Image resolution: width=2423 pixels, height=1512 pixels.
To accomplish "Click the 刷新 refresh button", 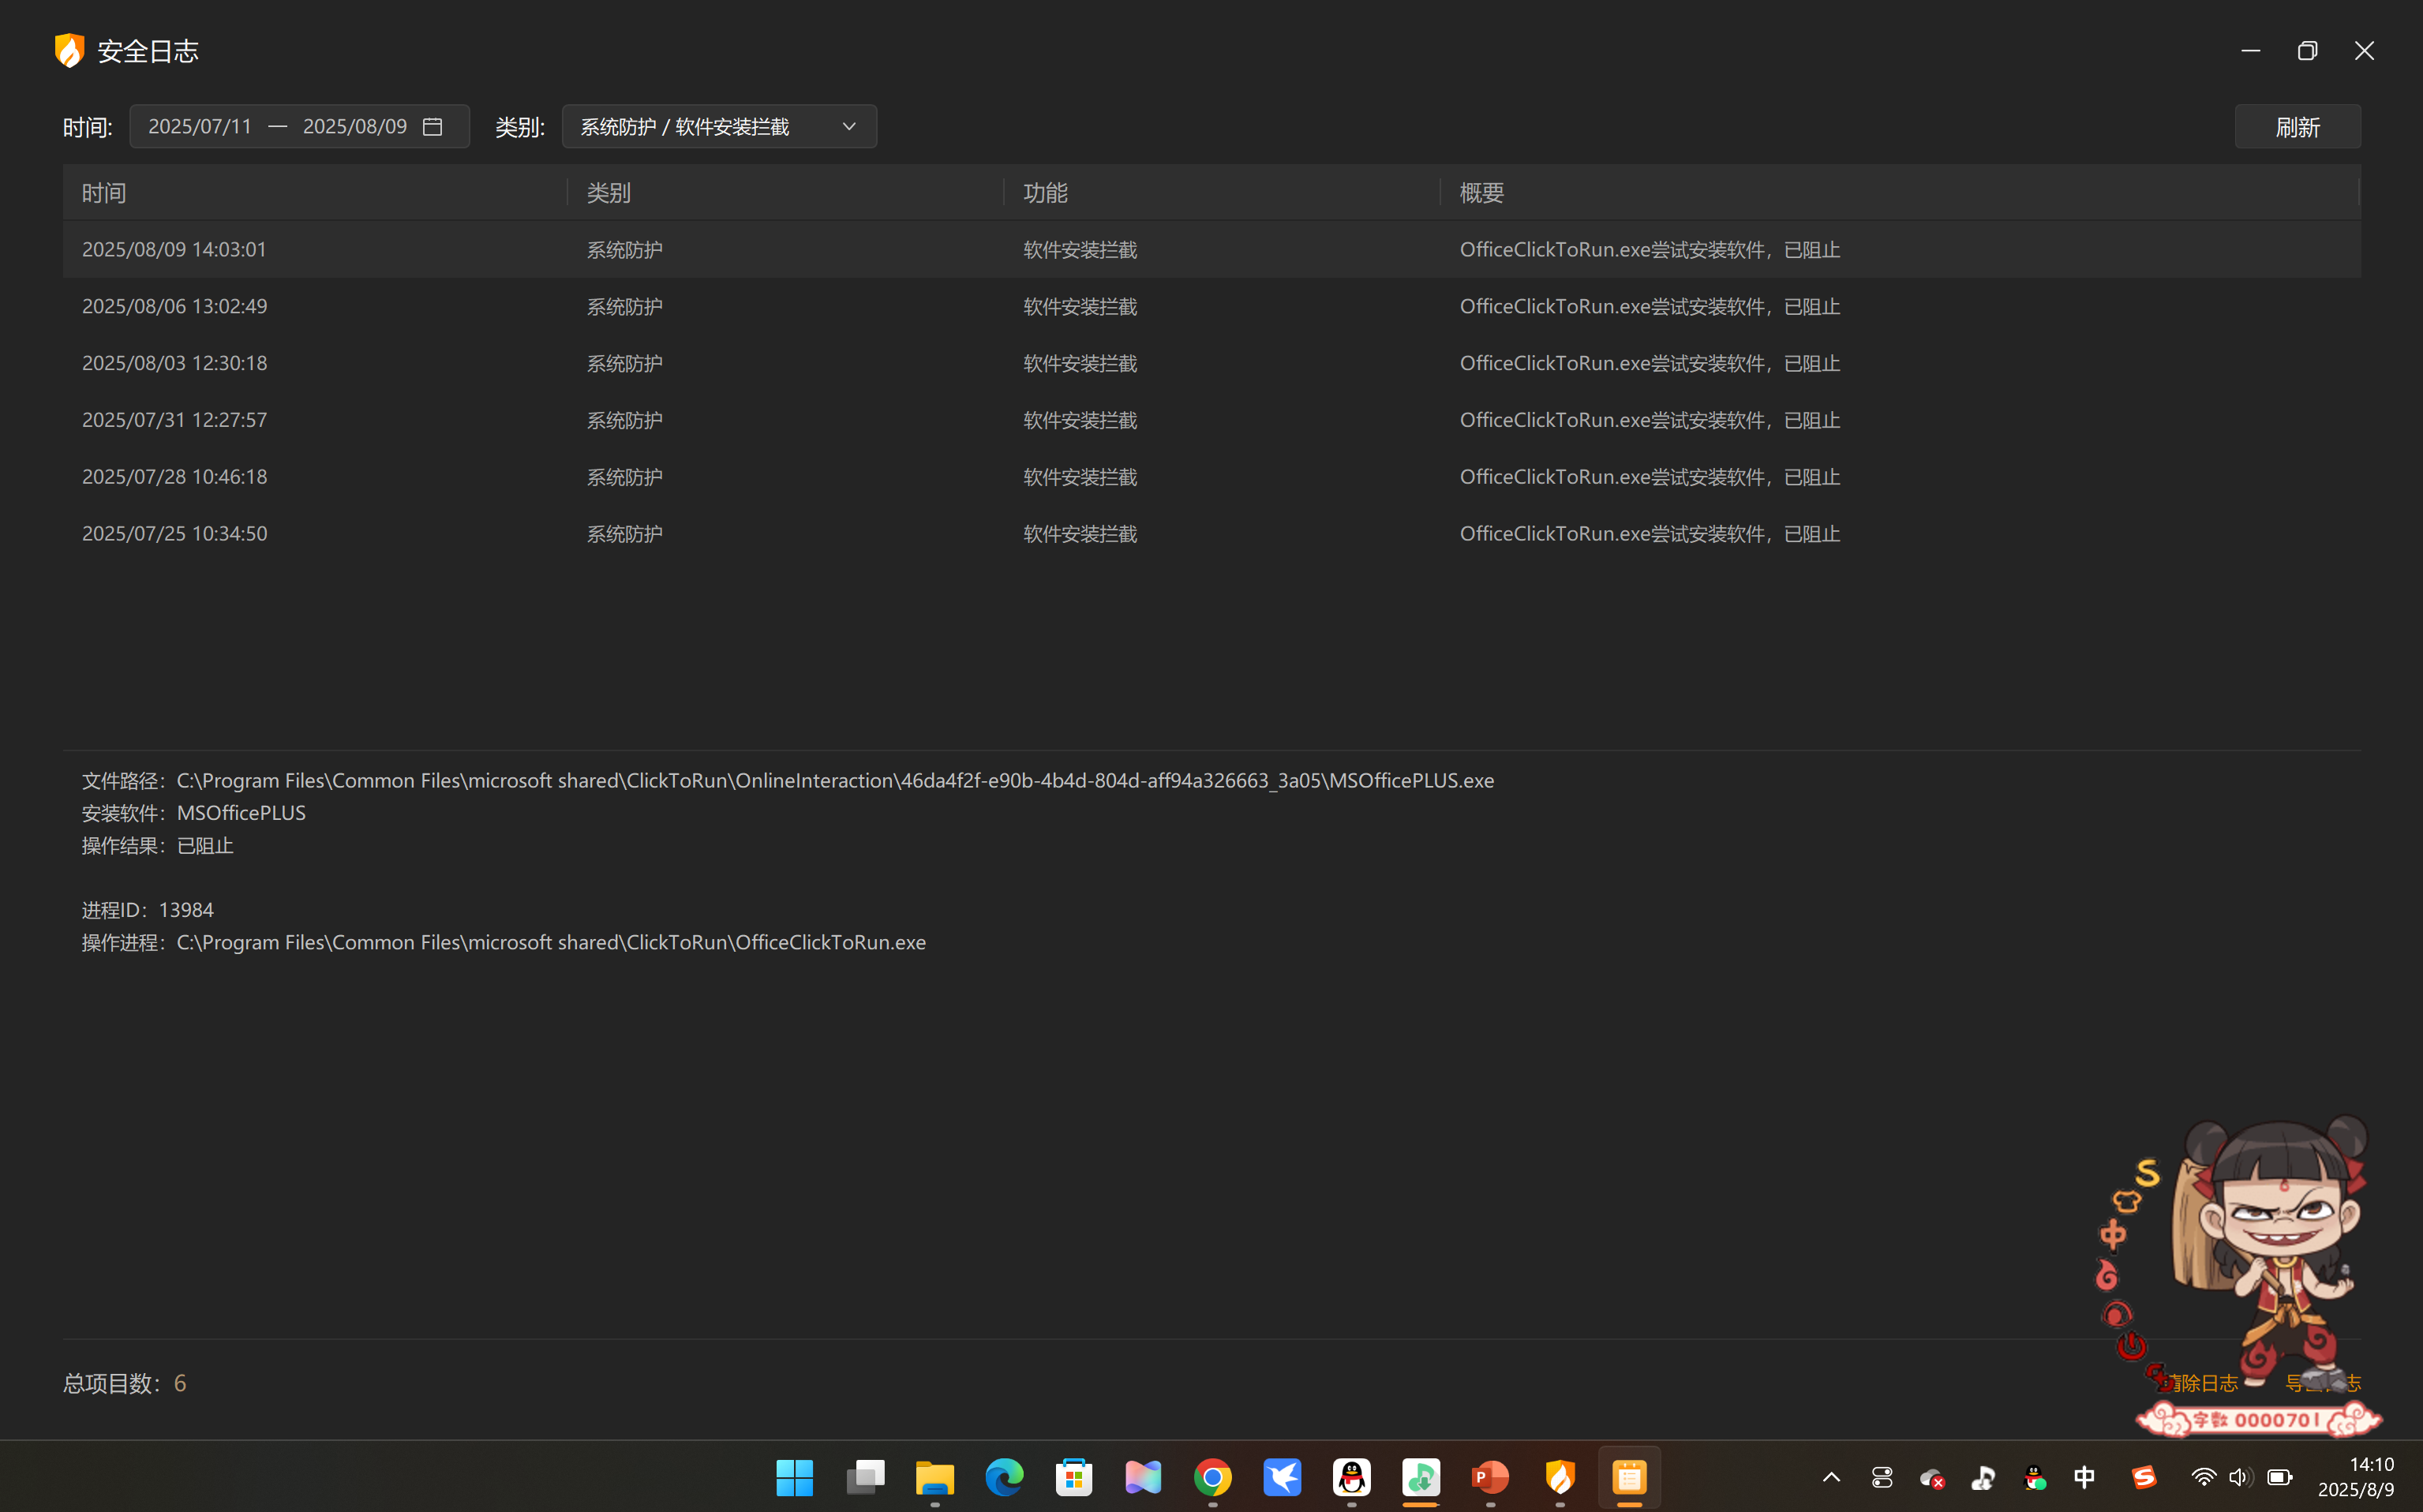I will tap(2297, 127).
